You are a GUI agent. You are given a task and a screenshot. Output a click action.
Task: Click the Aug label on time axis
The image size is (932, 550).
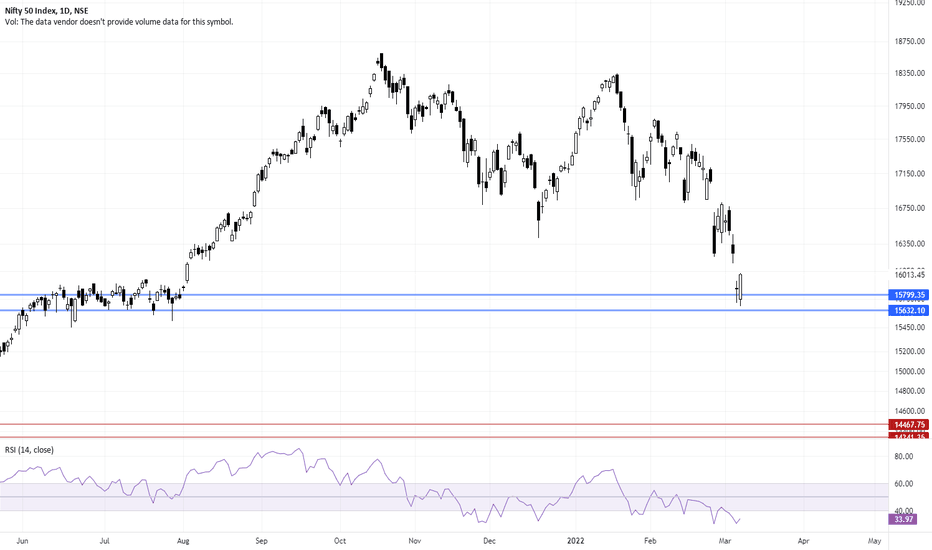[183, 541]
